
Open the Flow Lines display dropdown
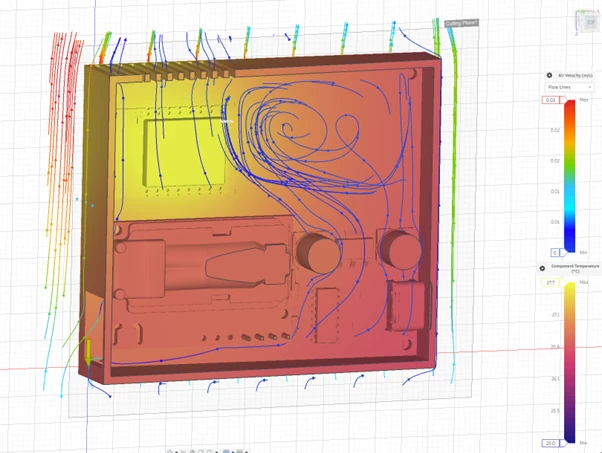click(569, 87)
